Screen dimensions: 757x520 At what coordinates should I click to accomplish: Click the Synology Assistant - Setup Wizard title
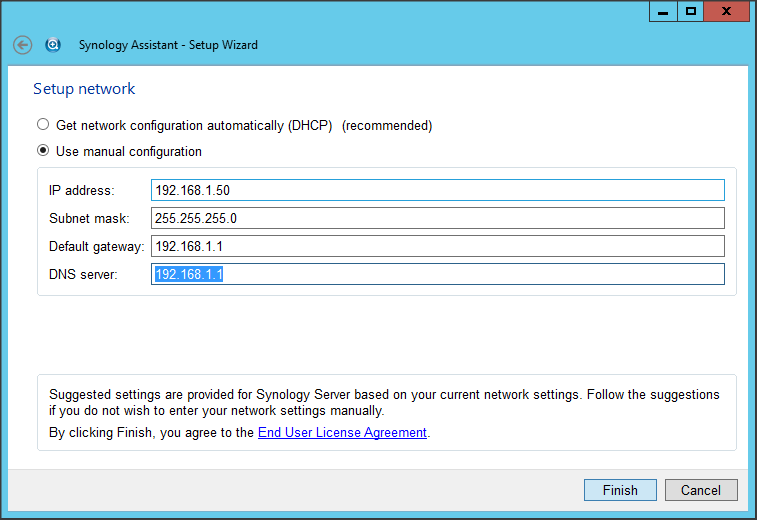(168, 45)
